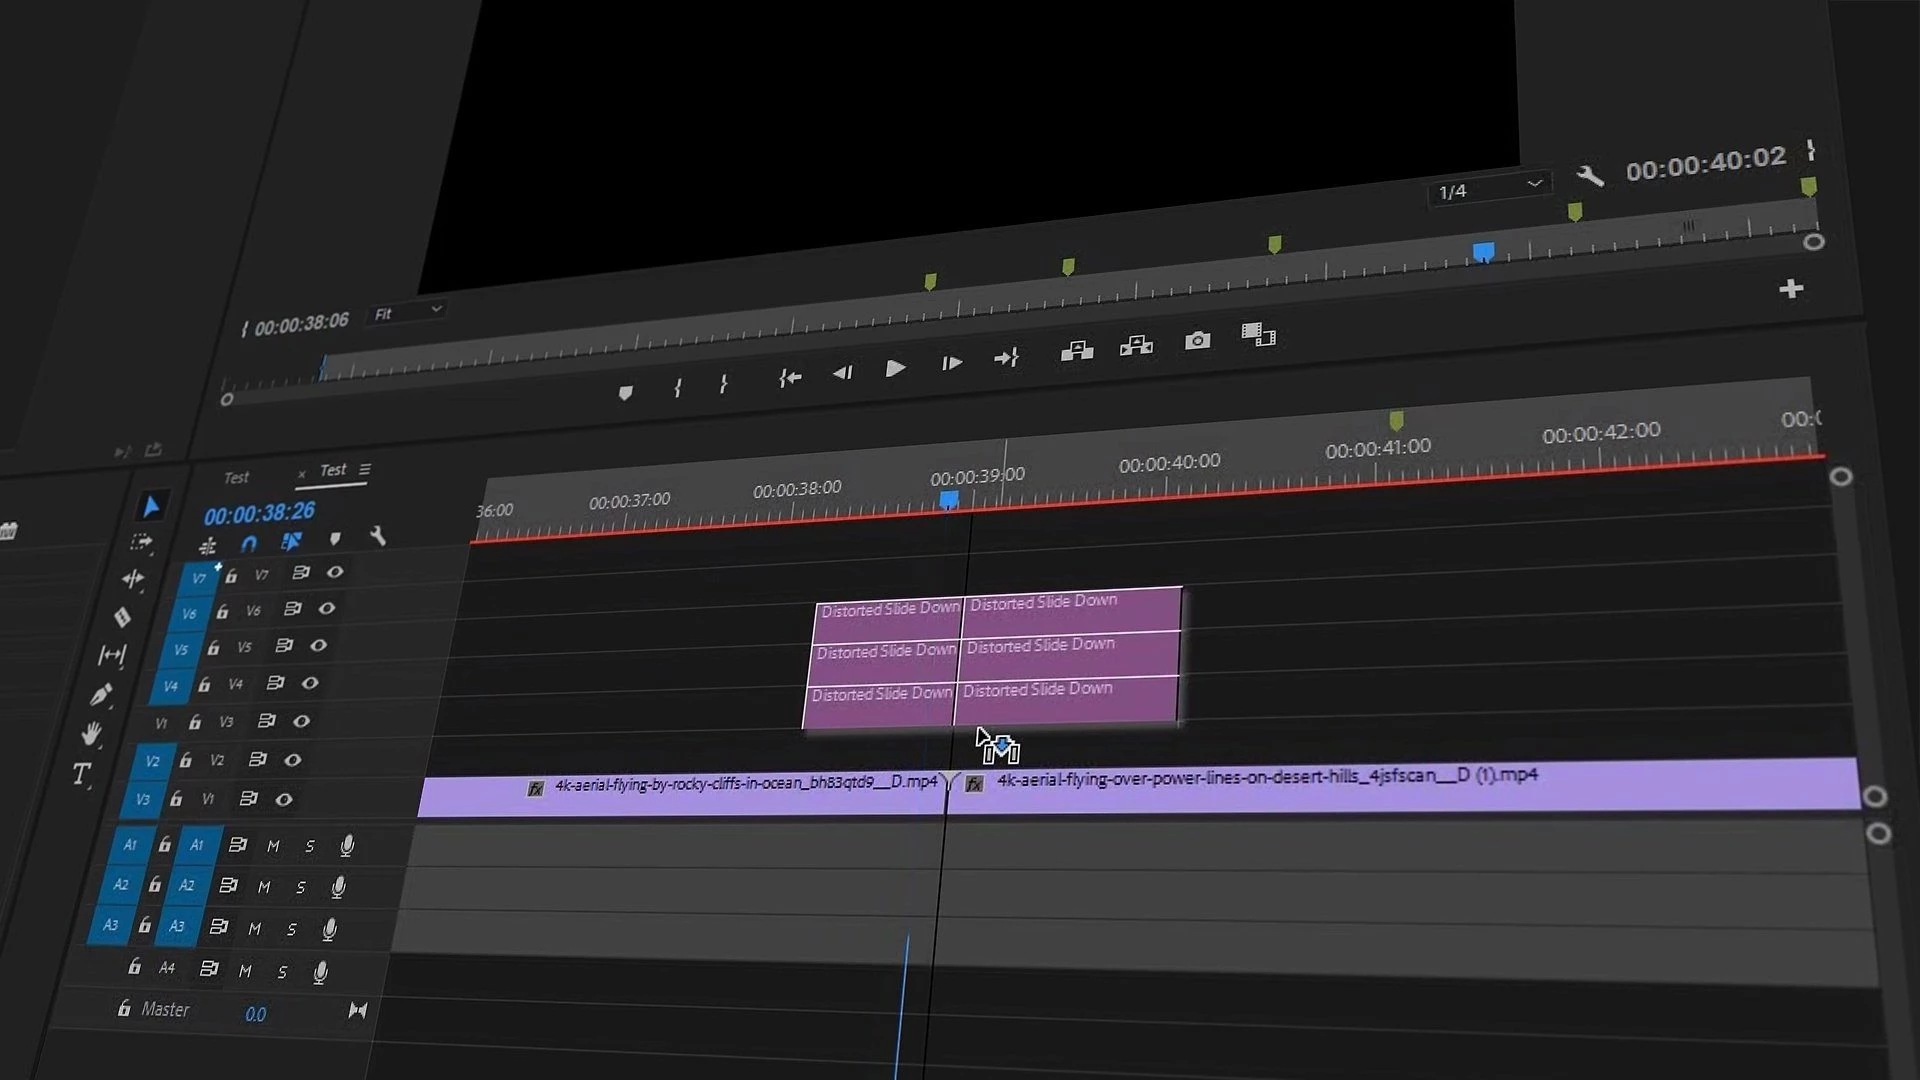1920x1080 pixels.
Task: Open timeline display settings wrench
Action: [378, 537]
